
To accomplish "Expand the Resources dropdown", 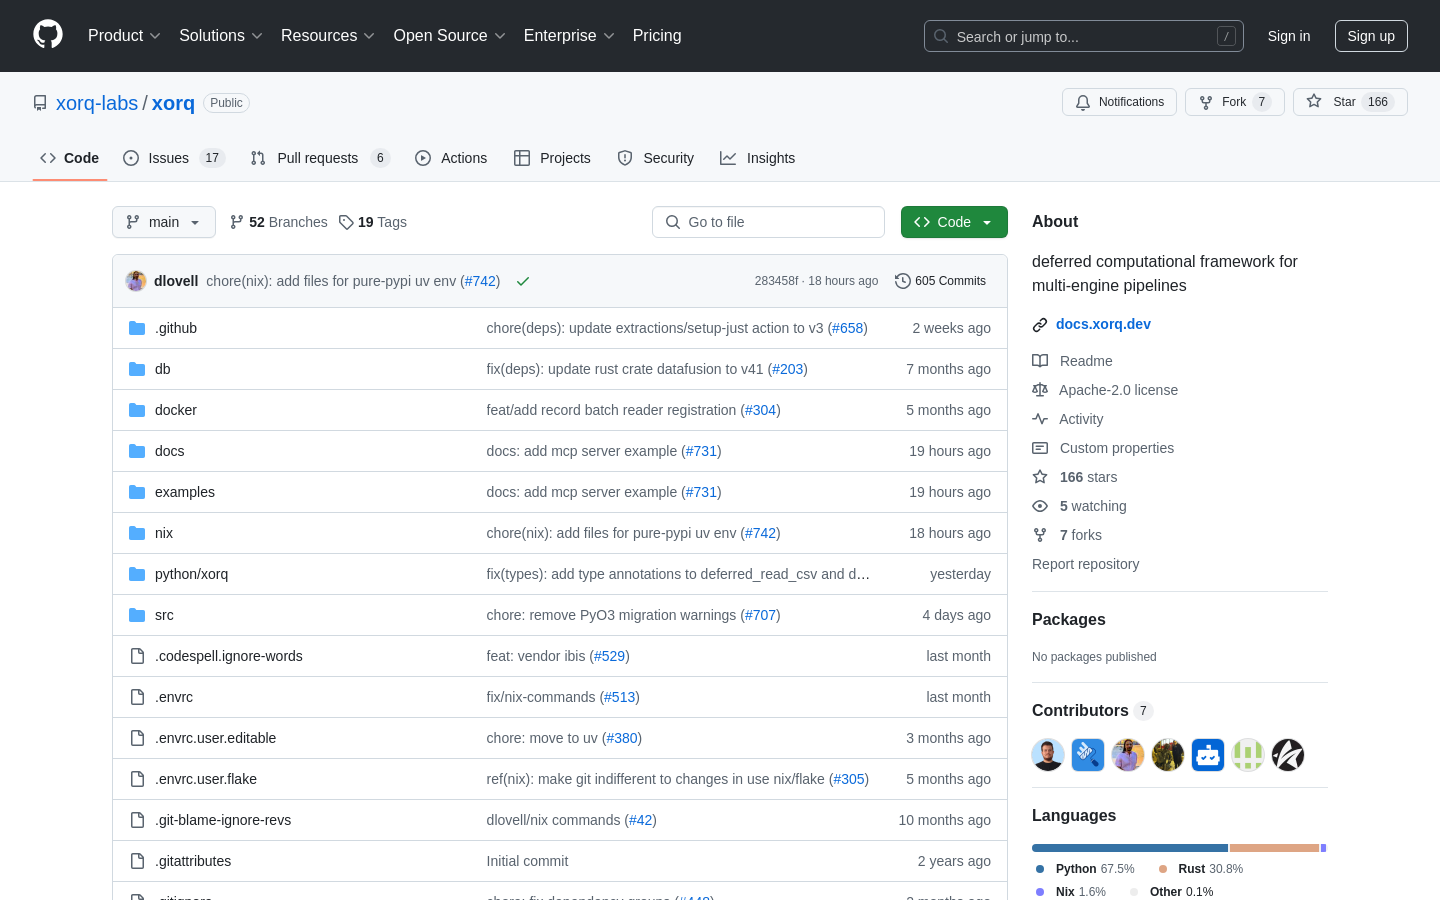I will [x=328, y=36].
